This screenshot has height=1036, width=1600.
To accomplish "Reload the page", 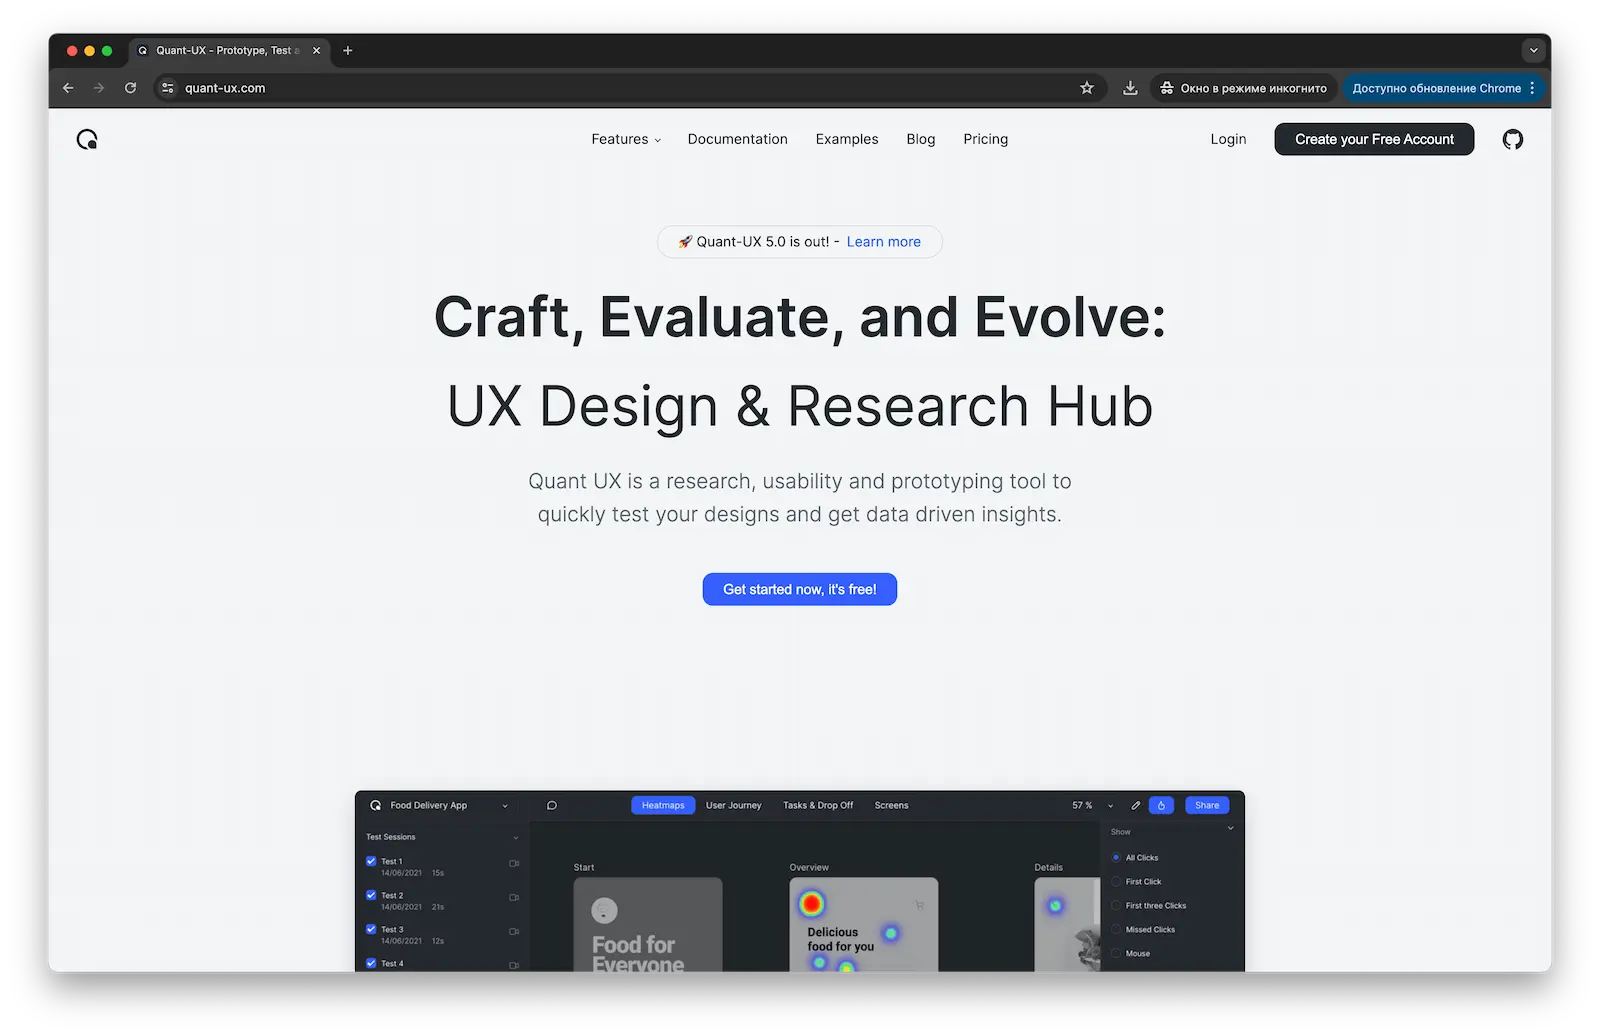I will tap(130, 88).
